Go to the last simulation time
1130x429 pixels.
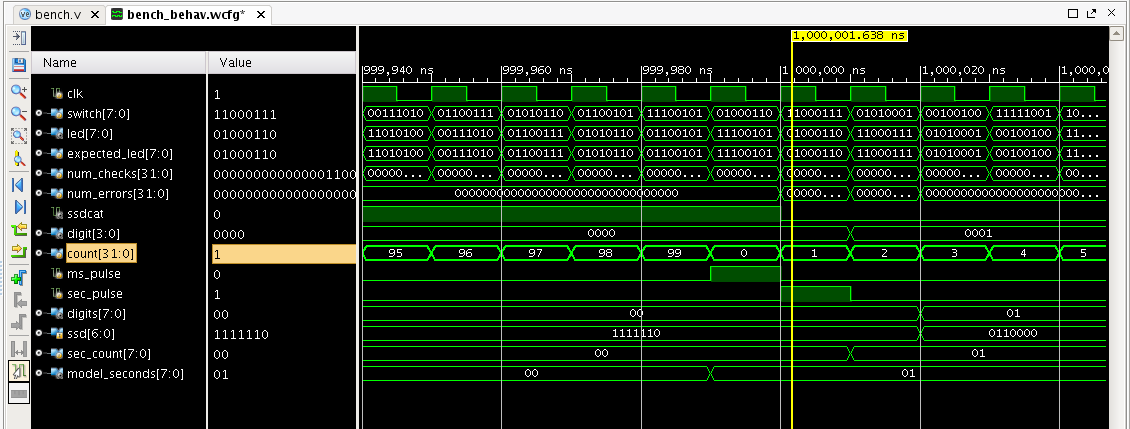click(x=19, y=207)
